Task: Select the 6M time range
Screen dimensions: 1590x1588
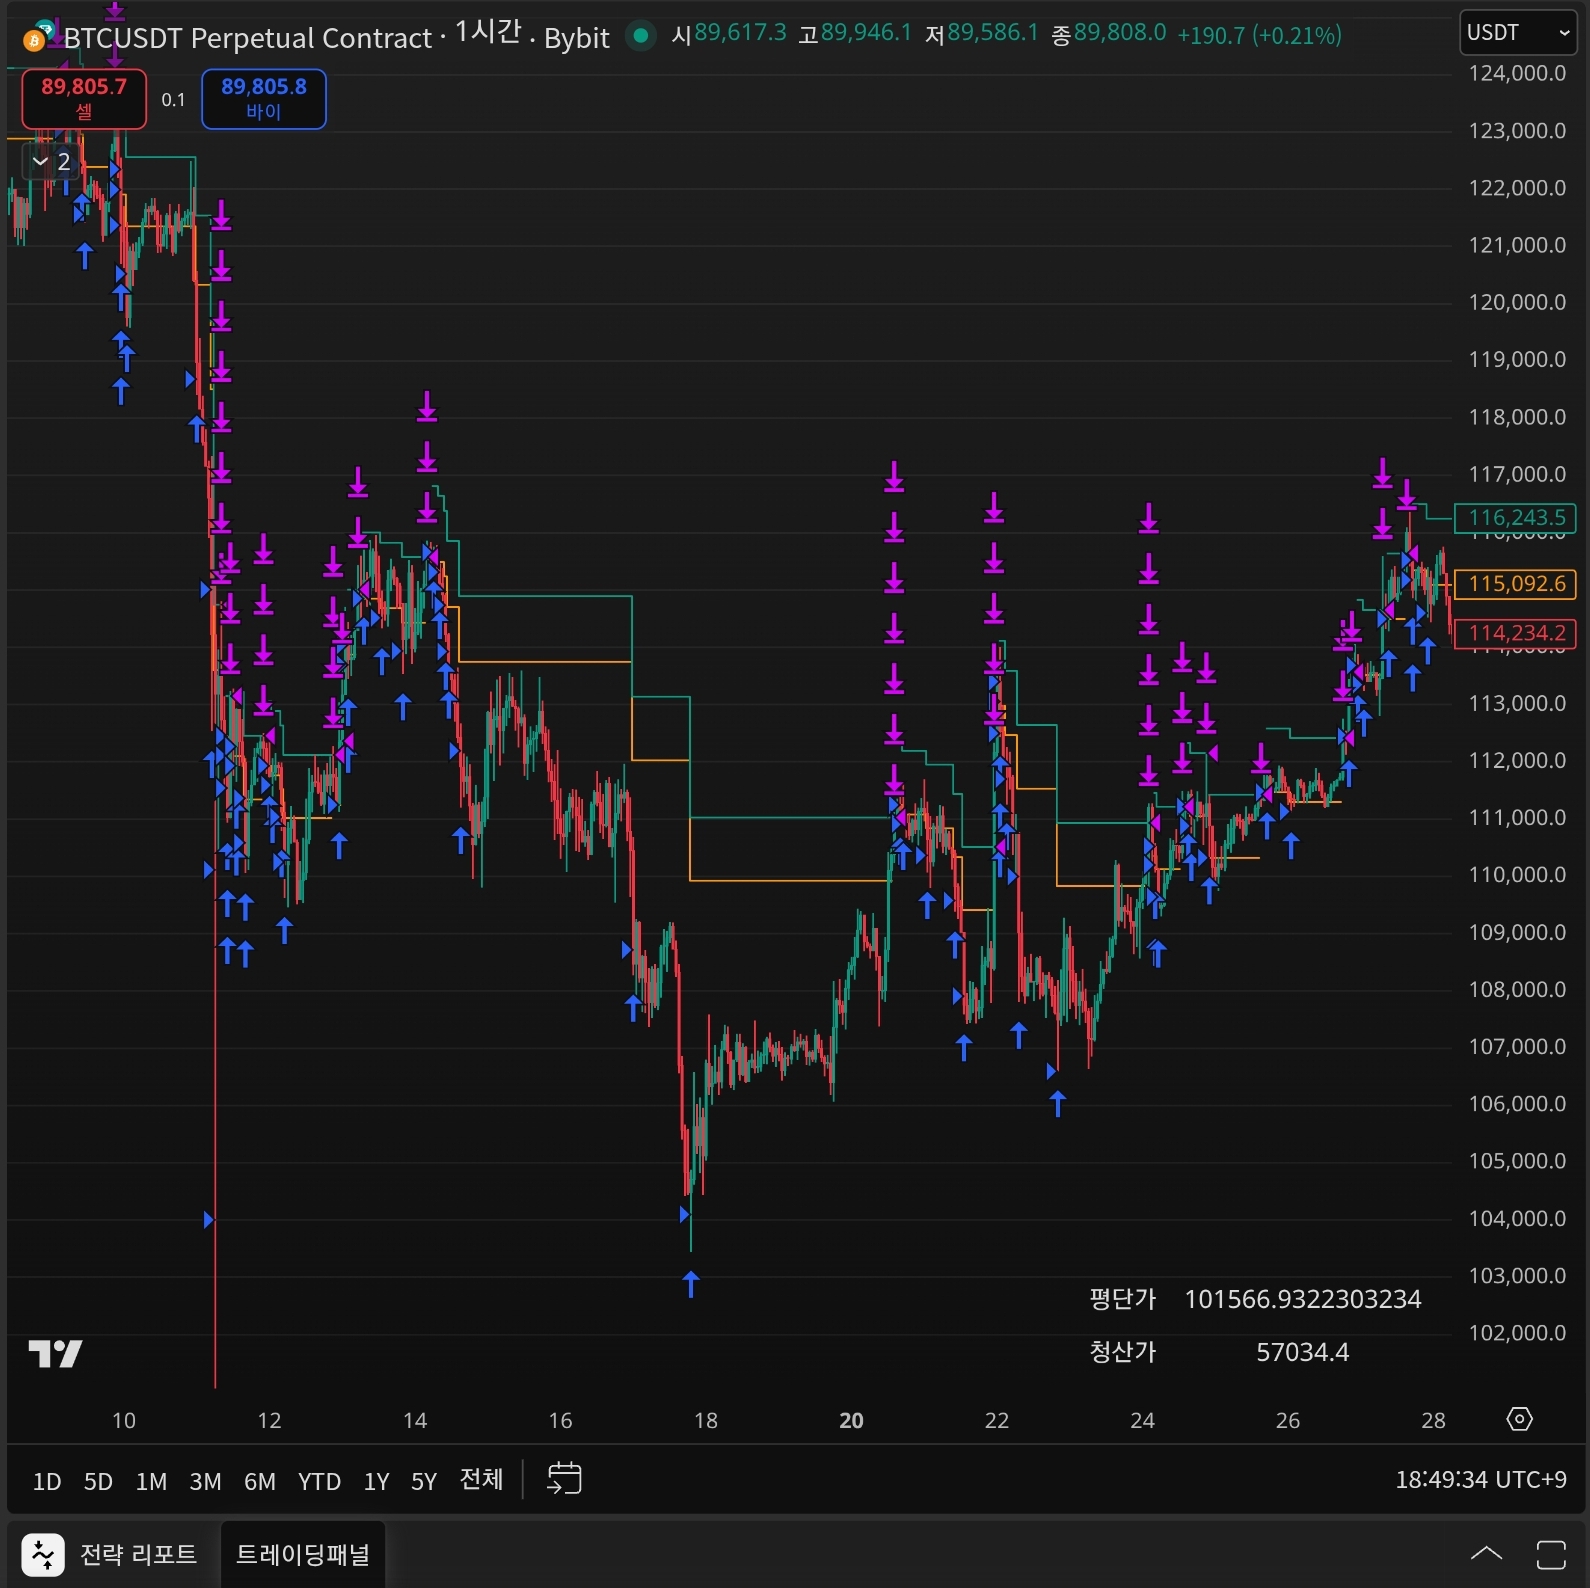Action: pyautogui.click(x=260, y=1481)
